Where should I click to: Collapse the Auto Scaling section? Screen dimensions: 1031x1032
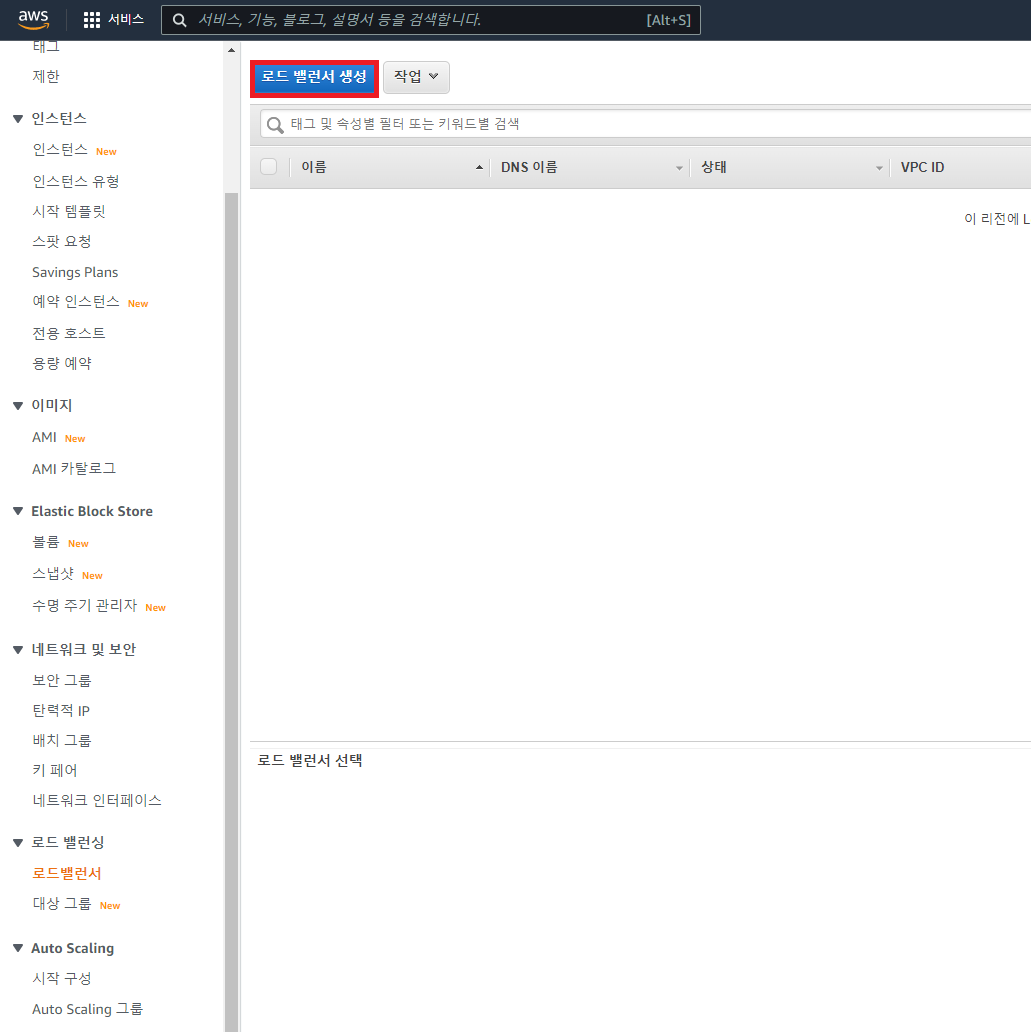[x=18, y=948]
